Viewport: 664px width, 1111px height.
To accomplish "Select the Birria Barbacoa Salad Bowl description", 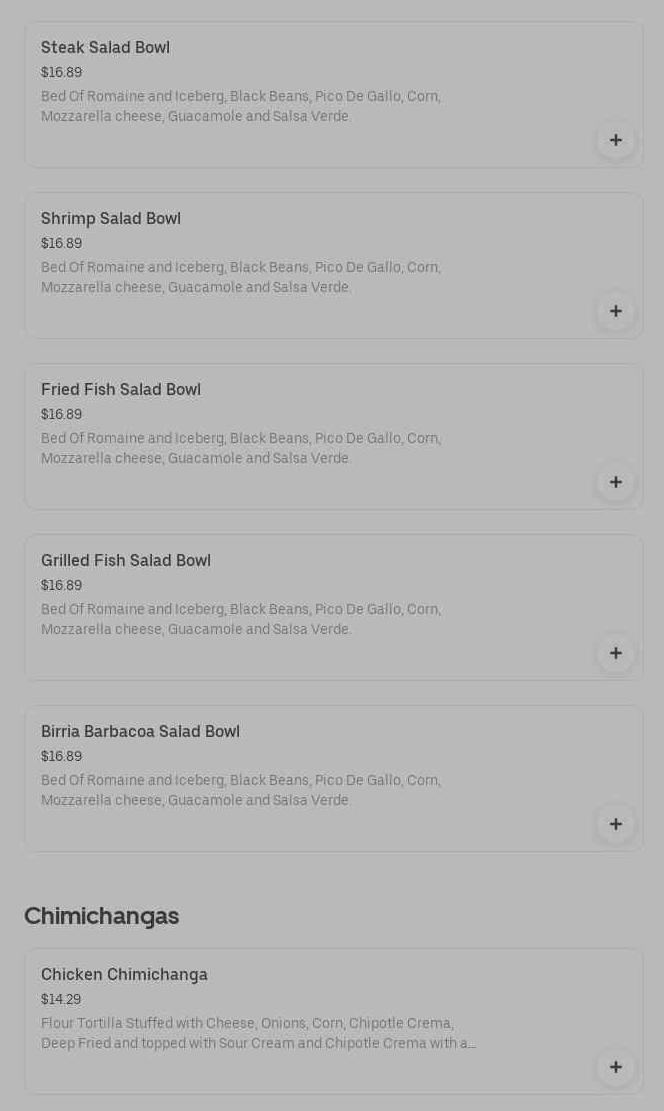I will 241,791.
